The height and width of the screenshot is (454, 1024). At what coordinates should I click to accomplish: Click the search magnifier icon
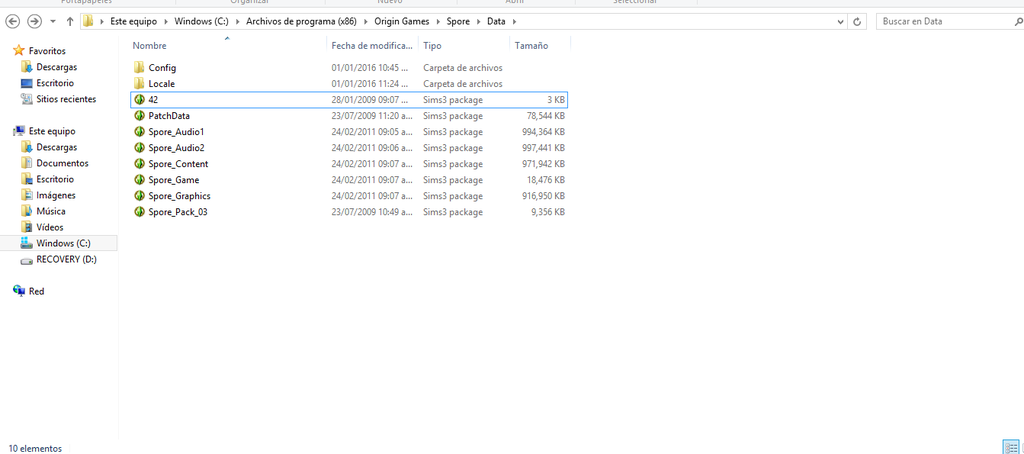click(1018, 22)
